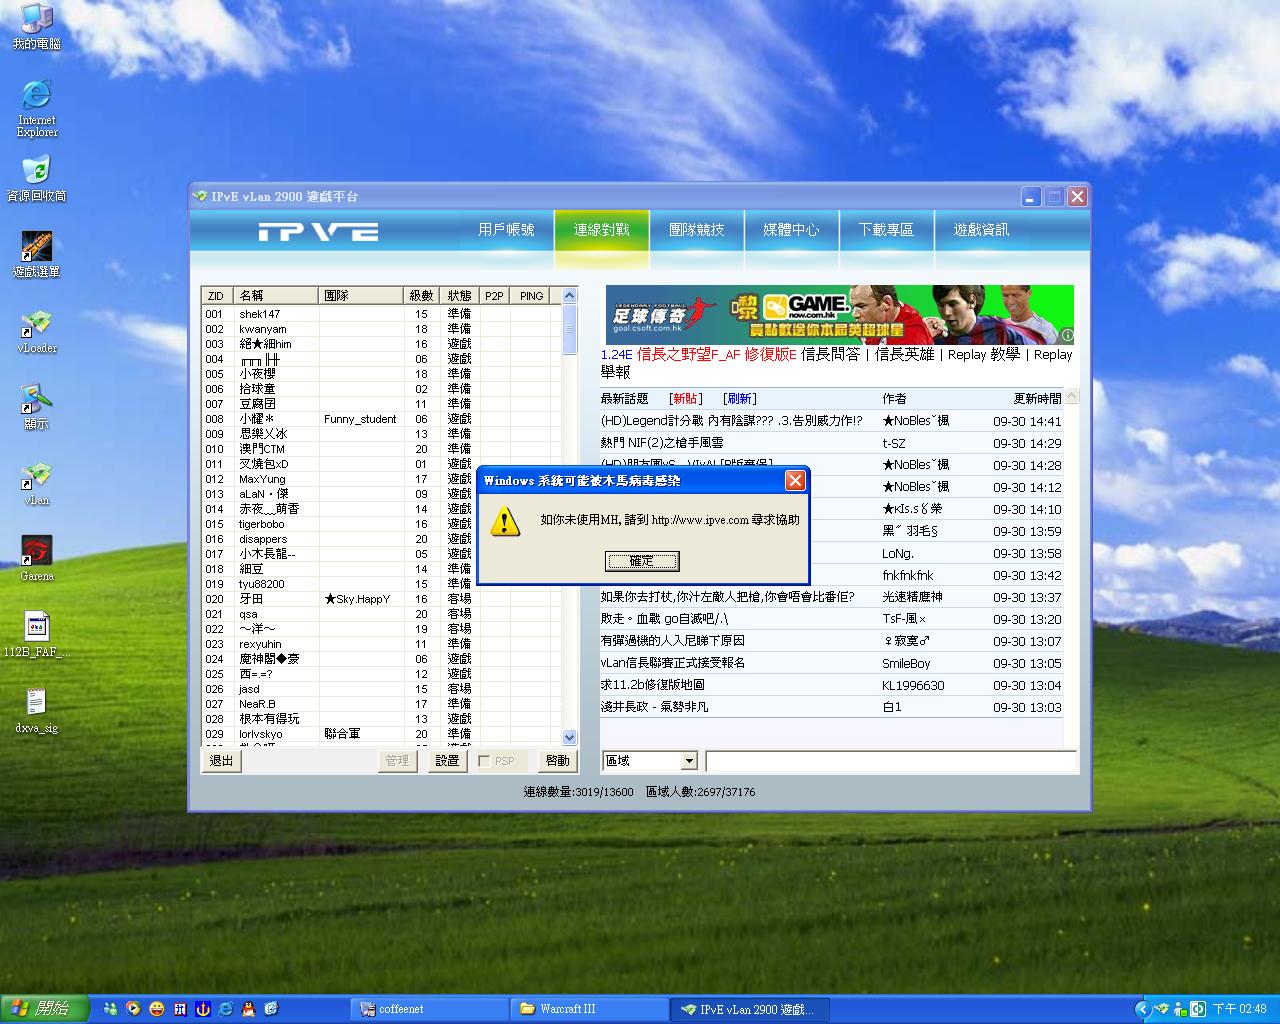Click the info icon on the banner ad
The image size is (1280, 1024).
[x=1066, y=336]
